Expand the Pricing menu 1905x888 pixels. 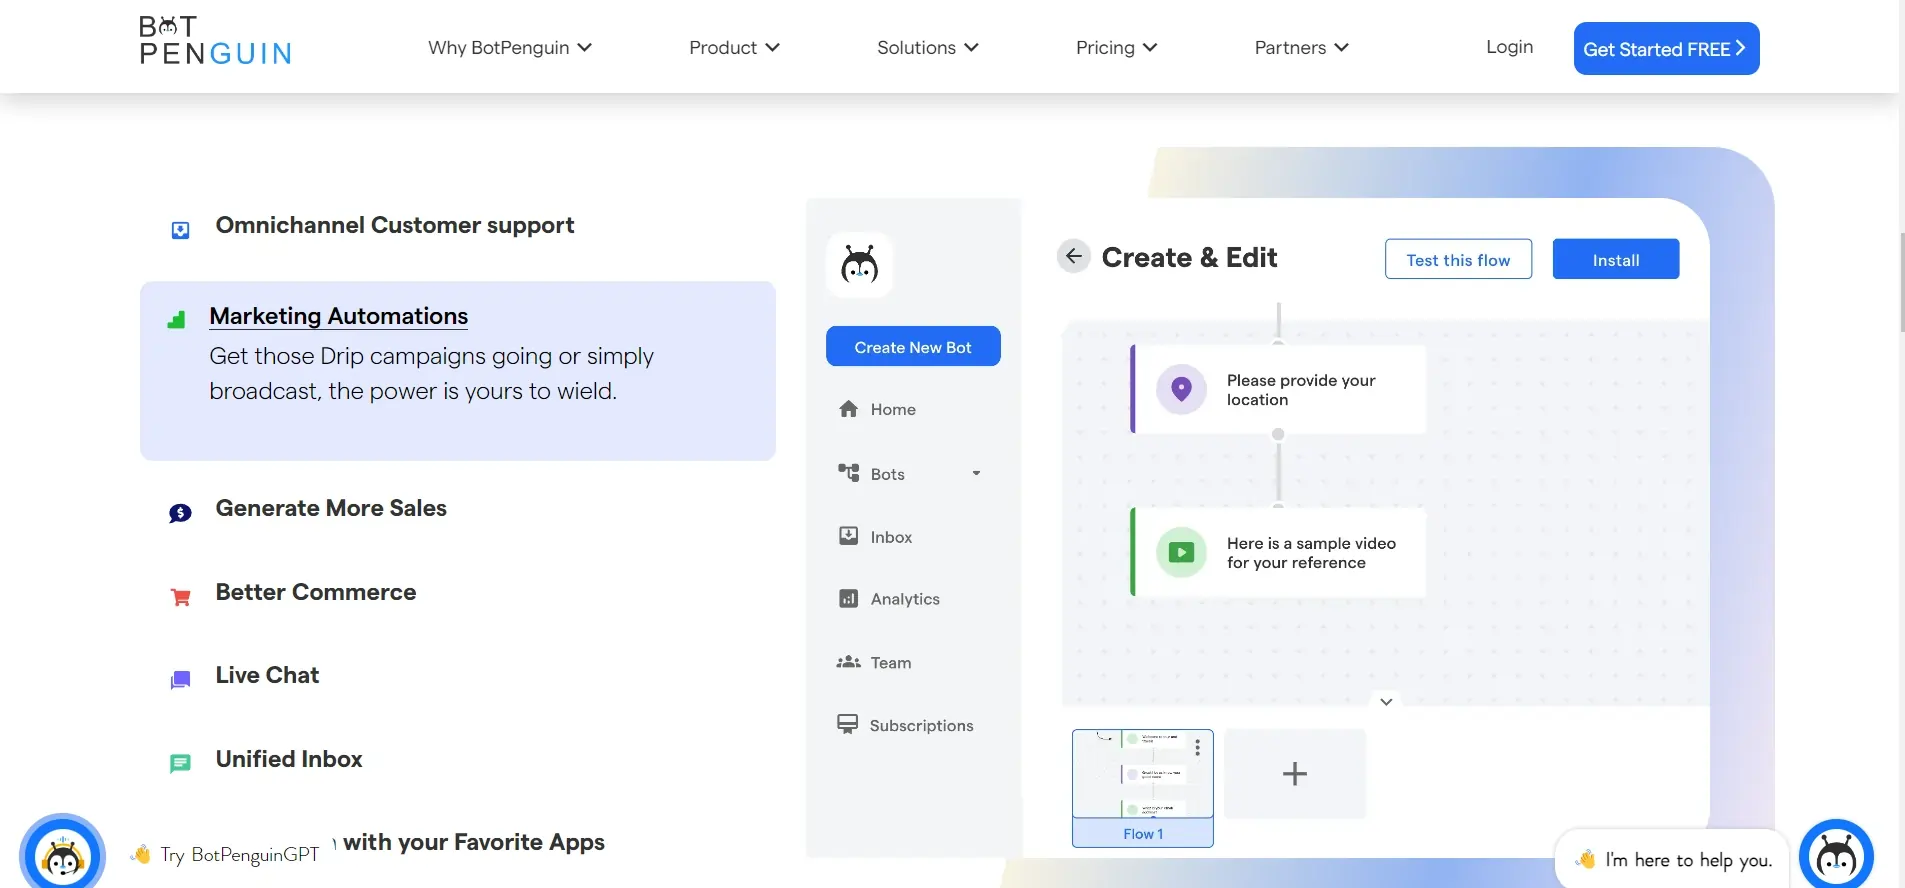click(x=1116, y=48)
